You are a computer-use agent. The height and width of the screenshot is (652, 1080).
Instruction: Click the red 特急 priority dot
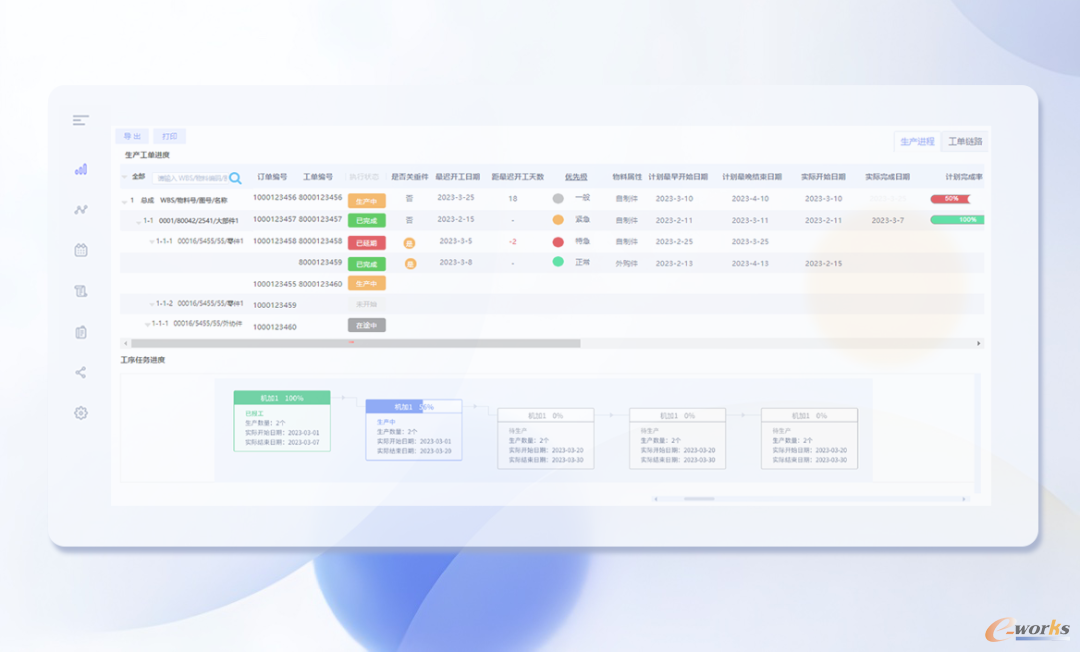pos(558,242)
